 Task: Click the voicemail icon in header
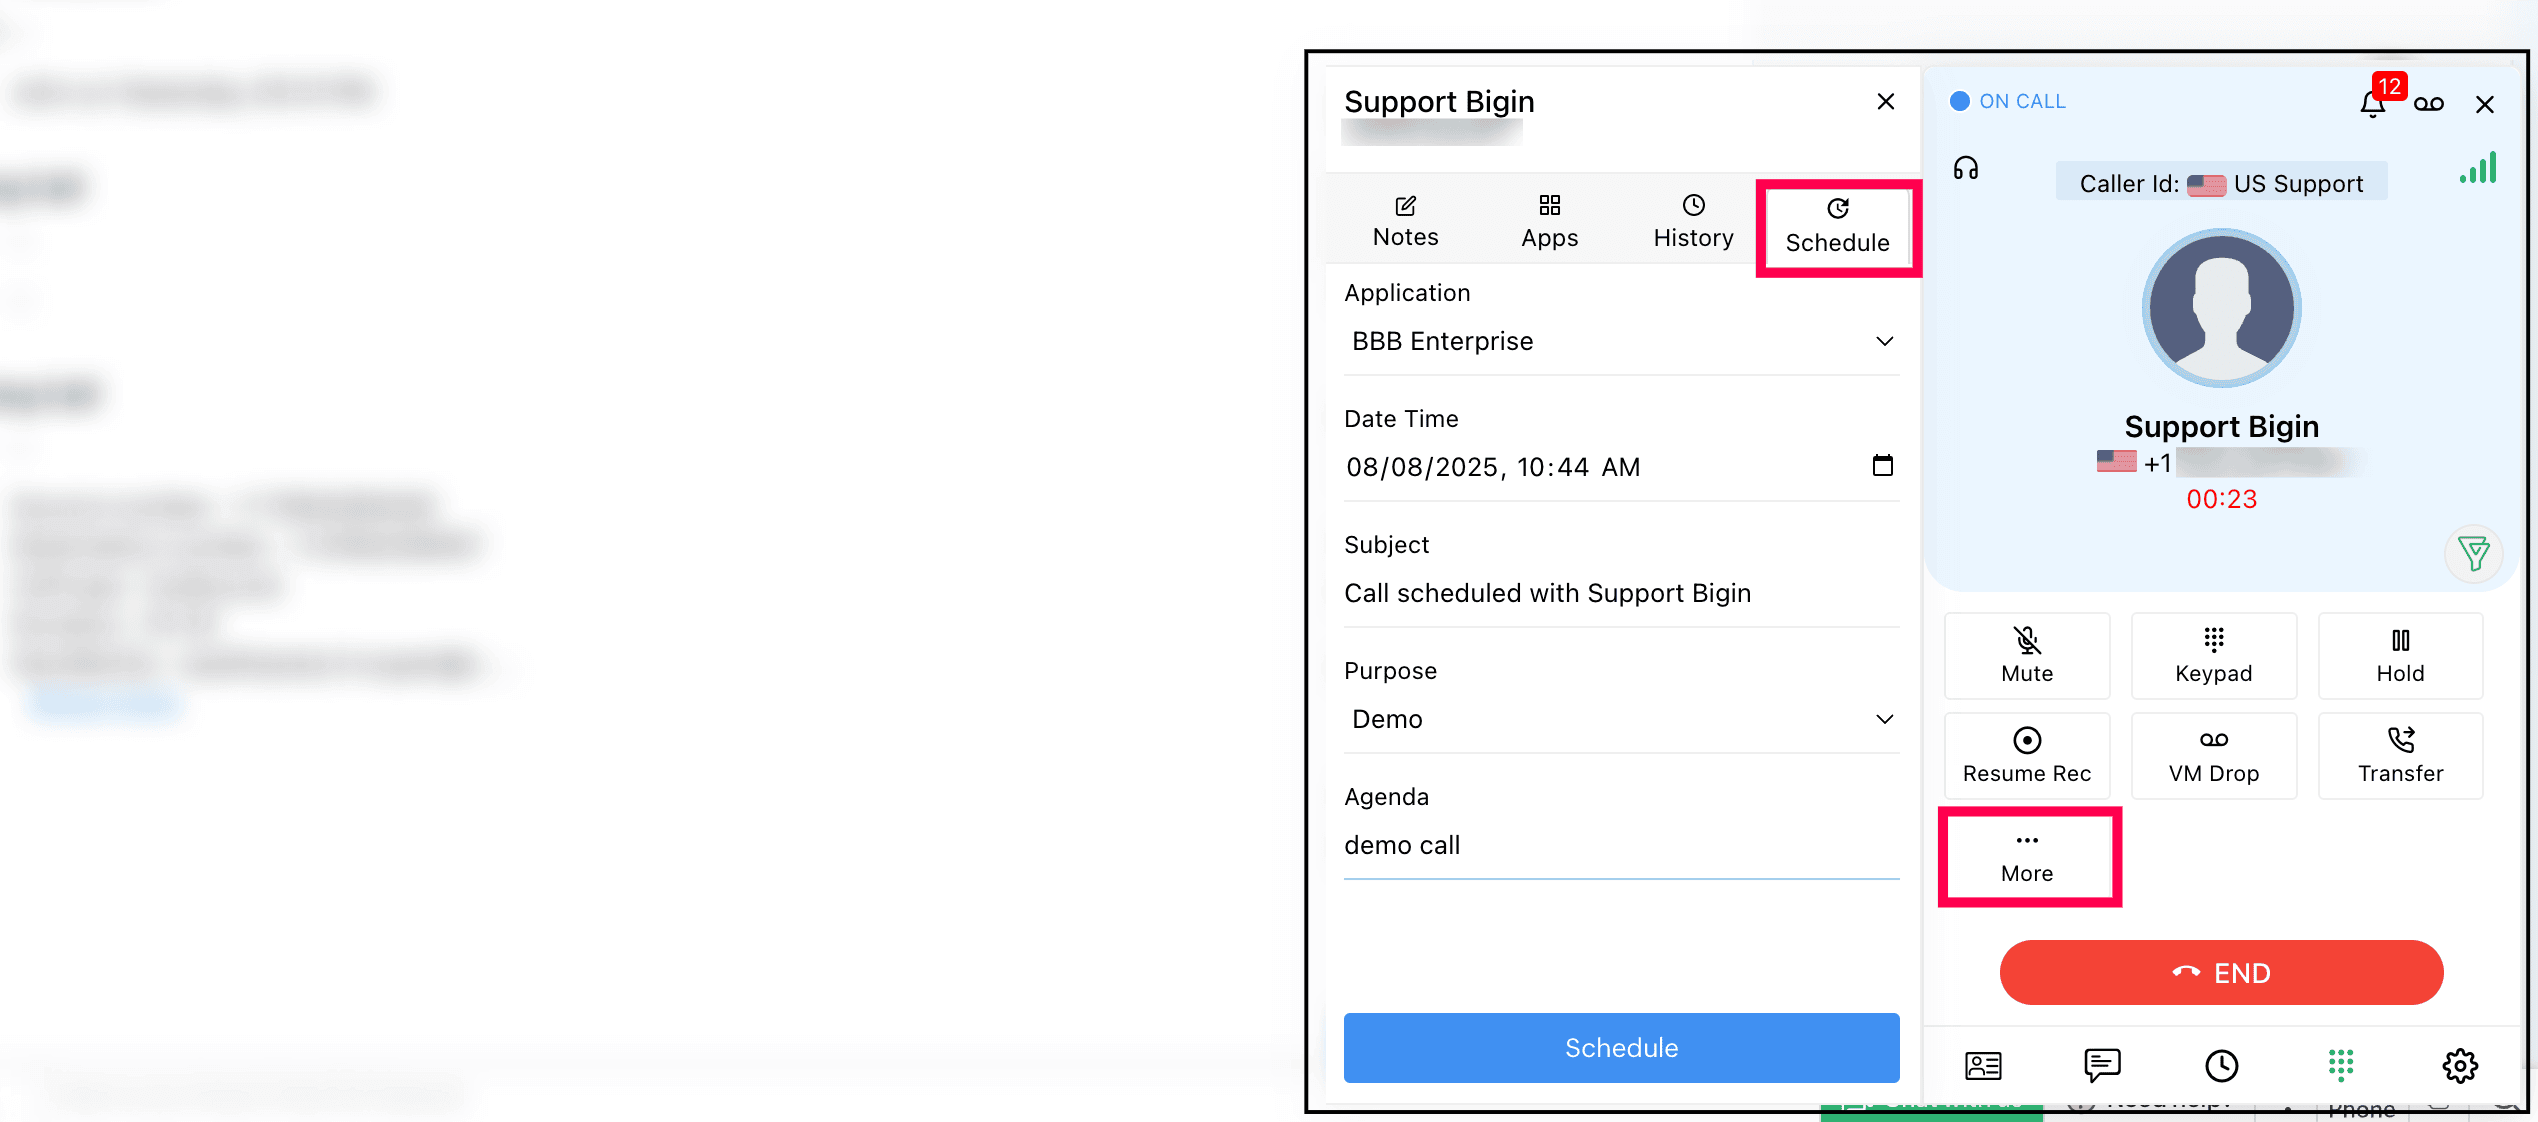[x=2428, y=104]
